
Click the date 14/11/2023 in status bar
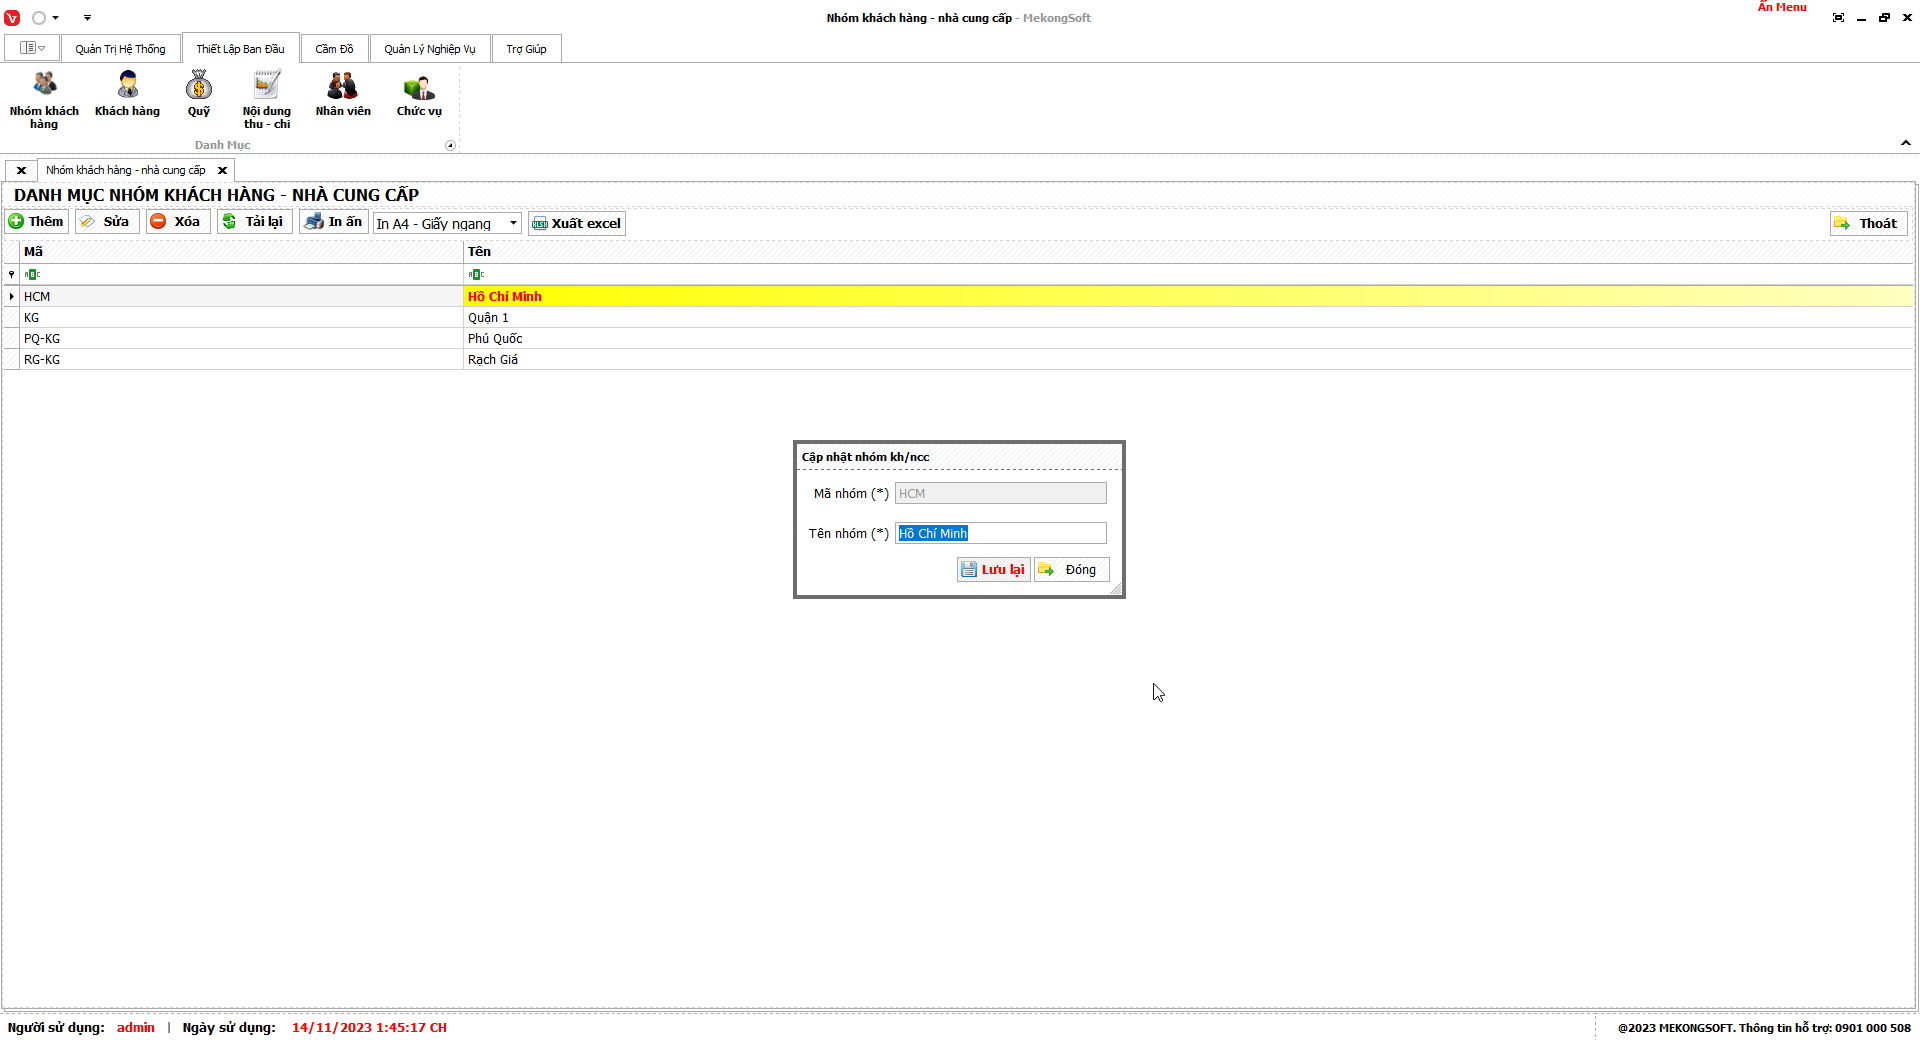click(x=369, y=1028)
